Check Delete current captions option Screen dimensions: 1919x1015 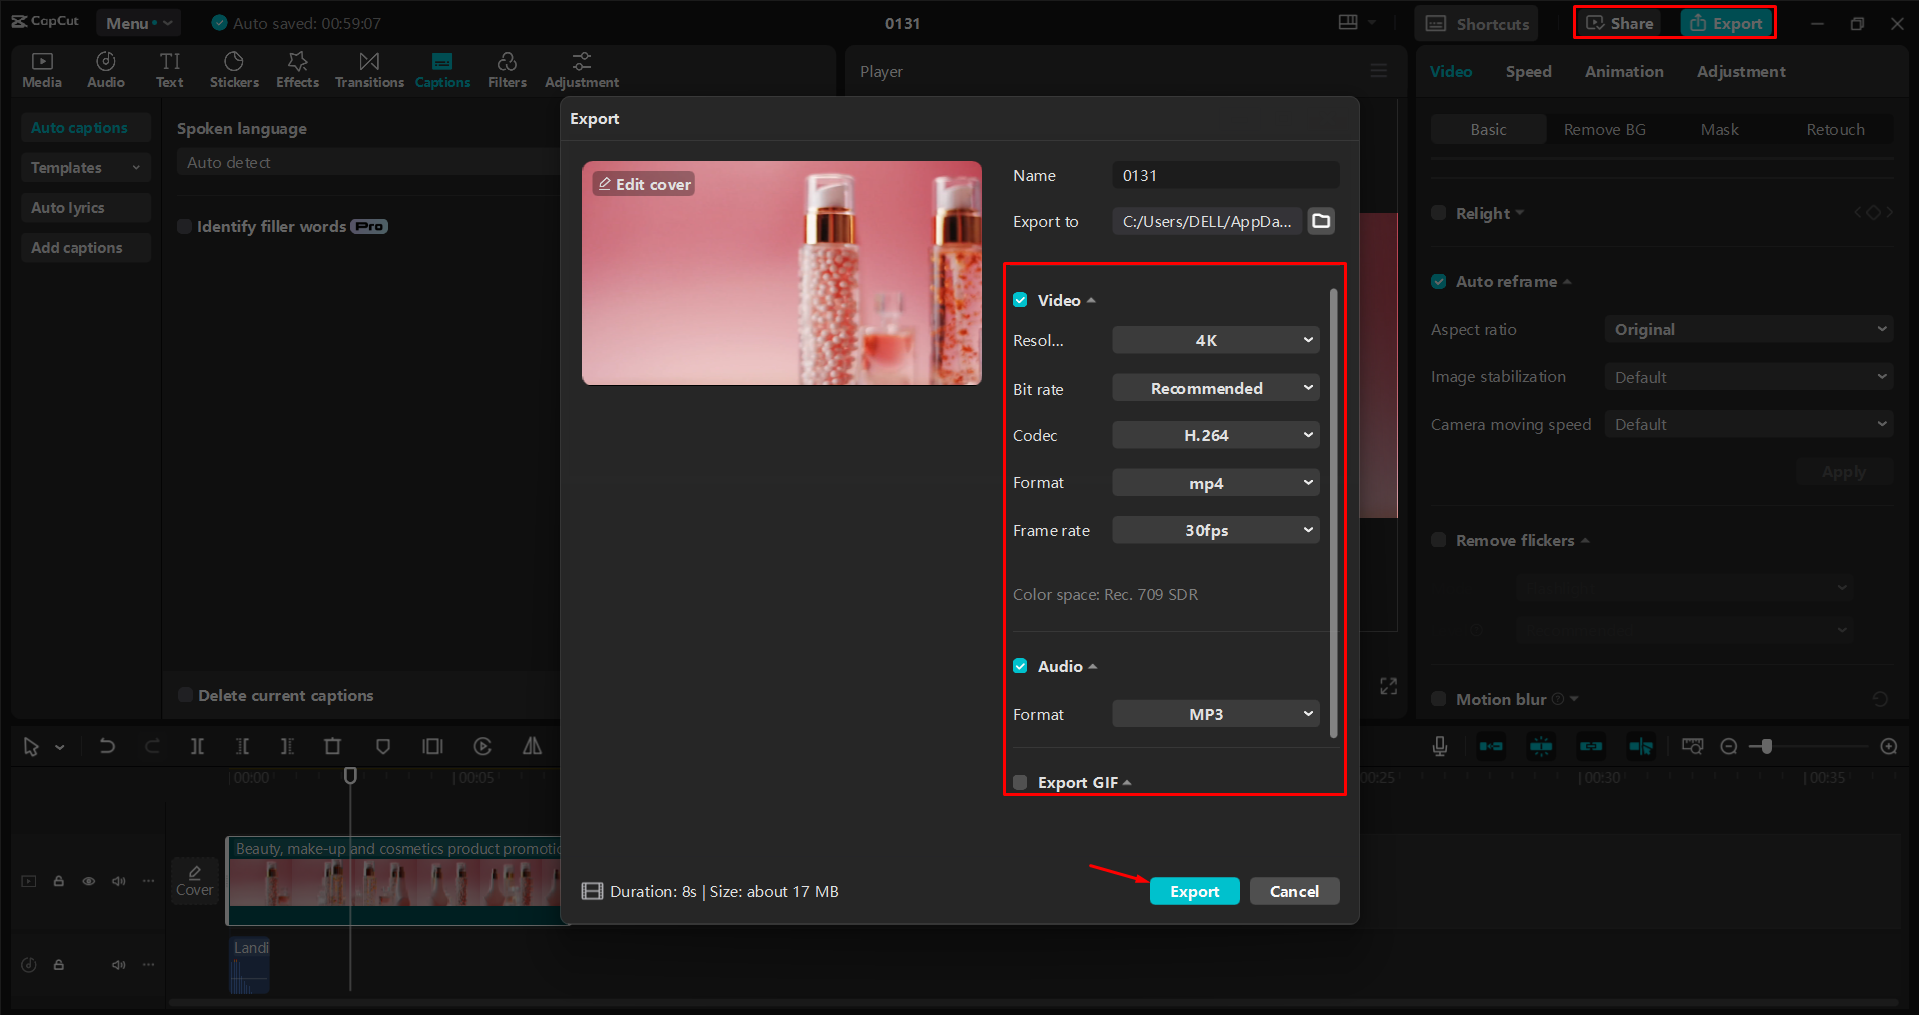185,695
